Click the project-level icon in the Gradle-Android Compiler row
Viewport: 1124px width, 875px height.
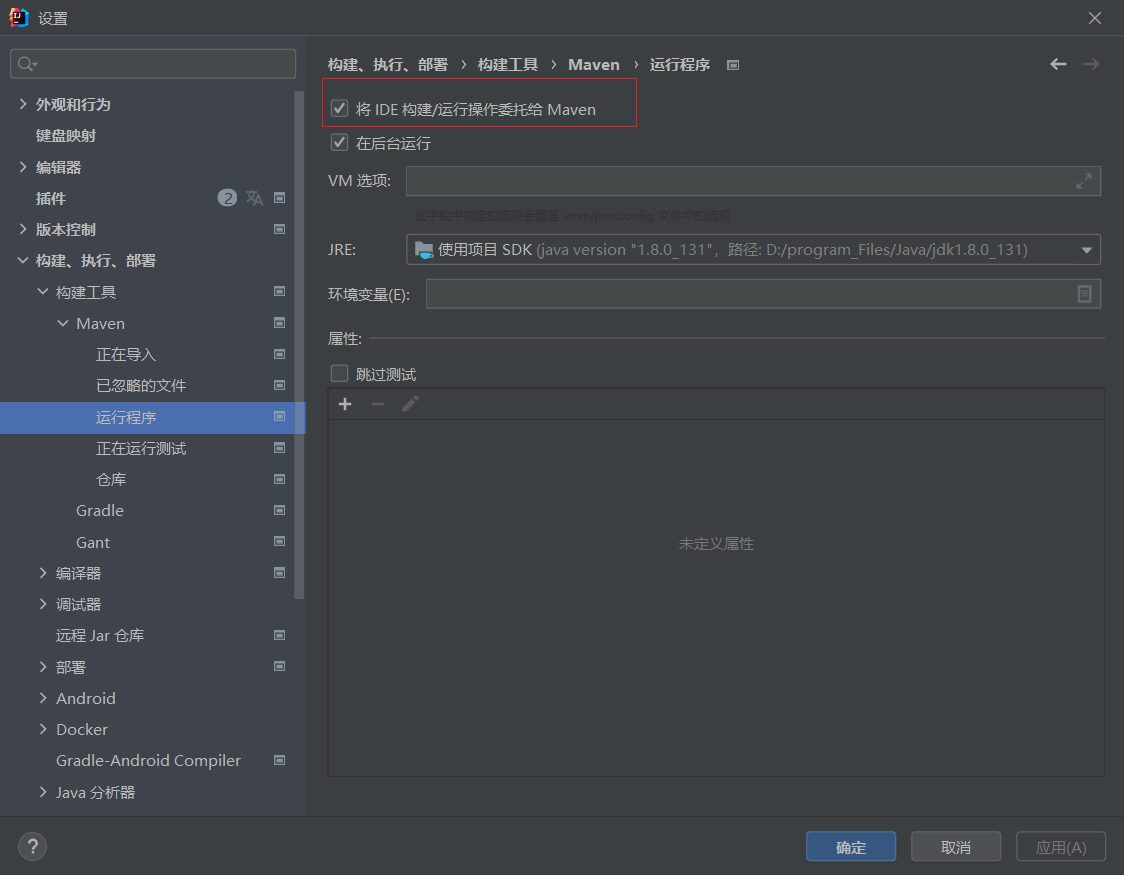280,760
